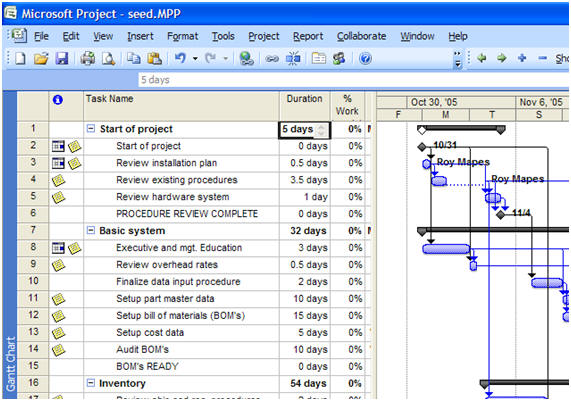This screenshot has height=401, width=571.
Task: Collapse the Start of project summary in row 1
Action: [x=91, y=129]
